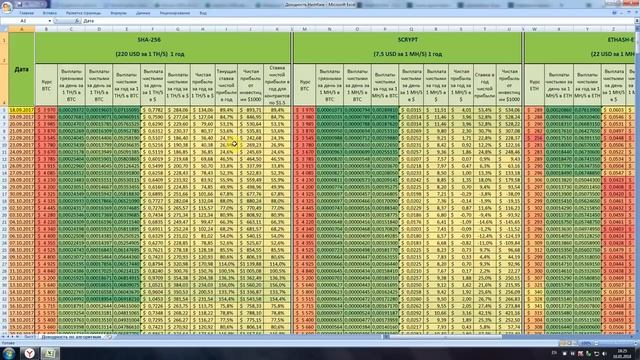This screenshot has height=360, width=640.
Task: Click the taskbar clock
Action: pos(623,353)
